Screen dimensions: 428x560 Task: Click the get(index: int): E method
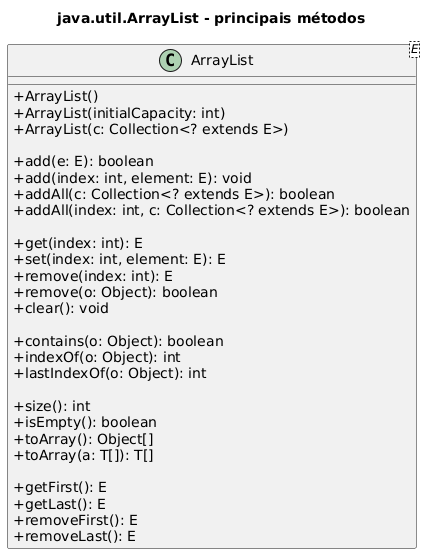coord(78,243)
